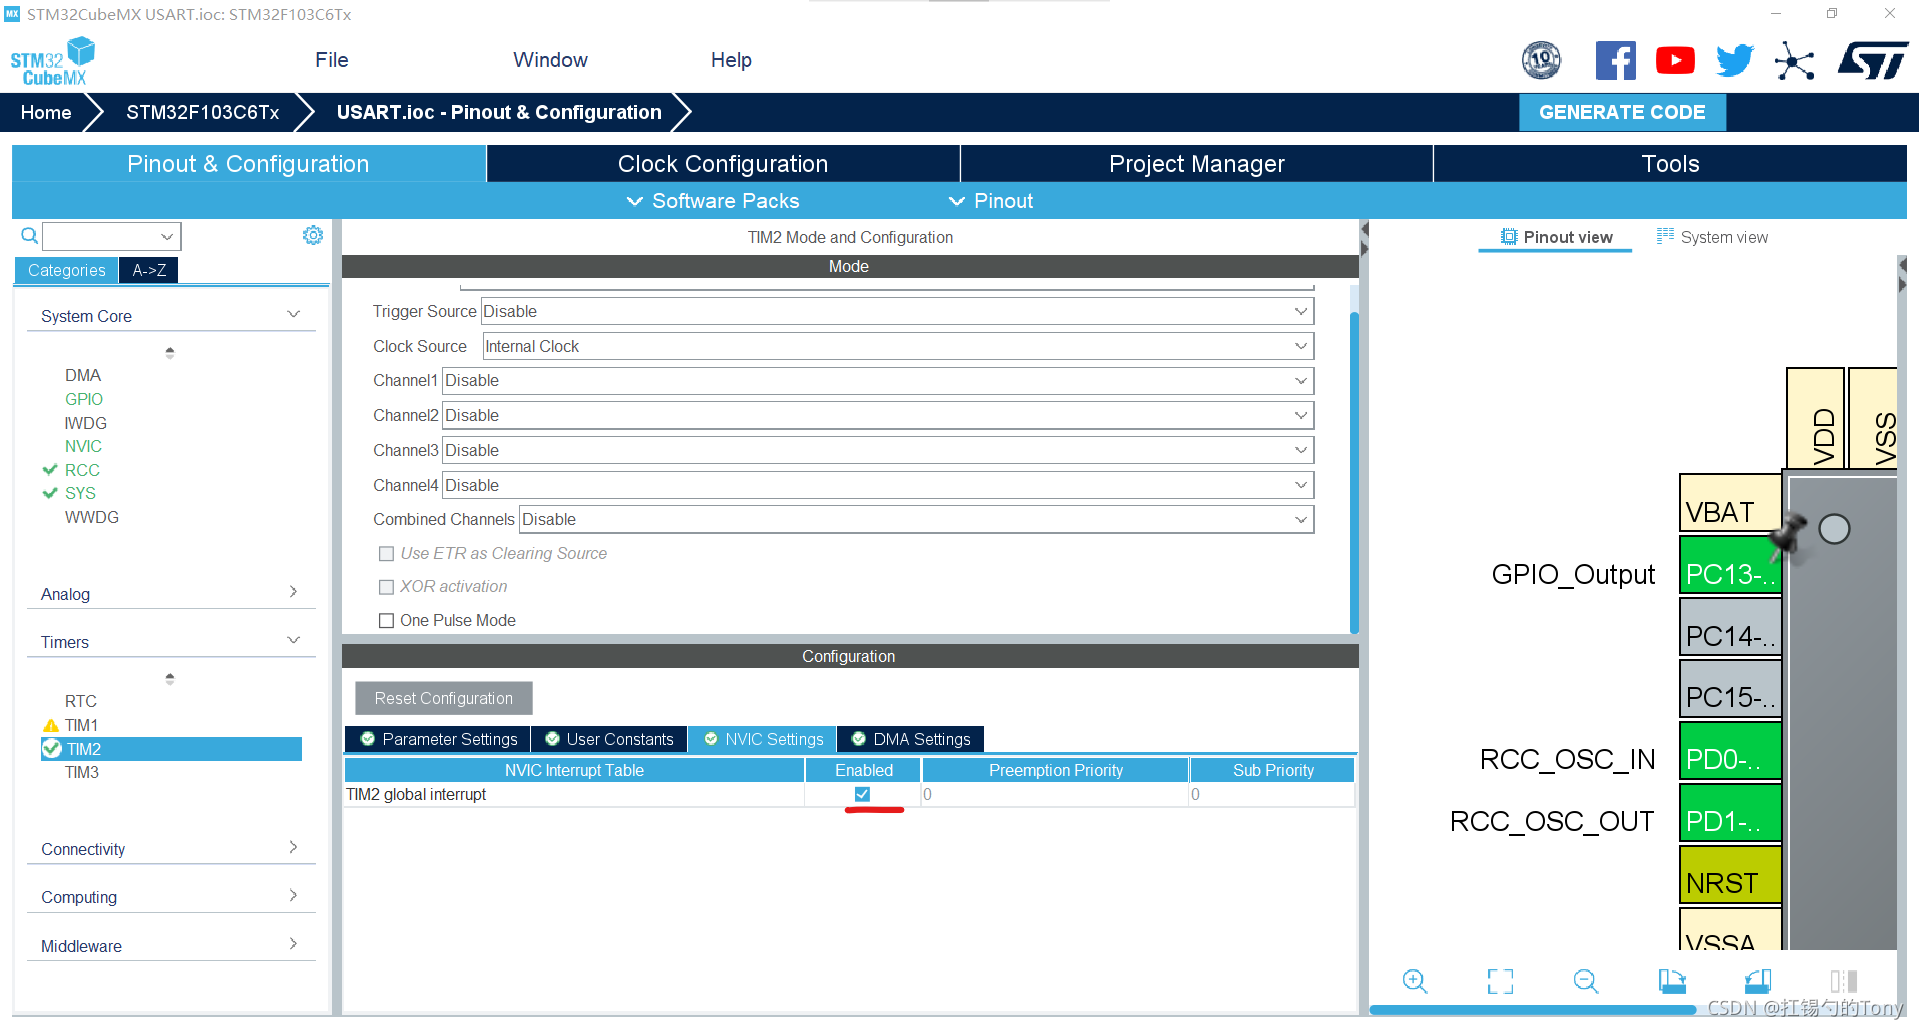1919x1029 pixels.
Task: Click the collapse arrows beside the Mode panel
Action: [x=1364, y=239]
